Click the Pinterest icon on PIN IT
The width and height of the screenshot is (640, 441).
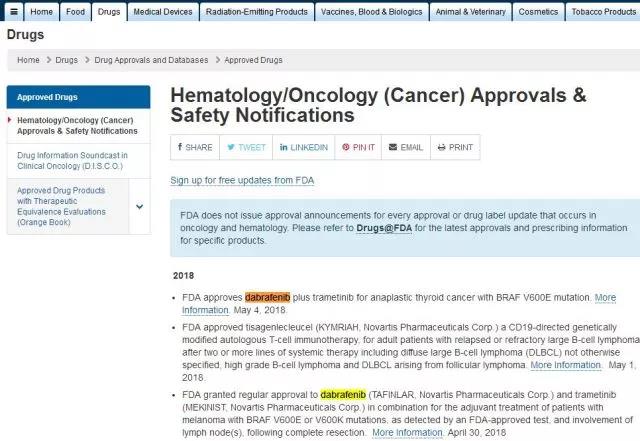(x=346, y=147)
